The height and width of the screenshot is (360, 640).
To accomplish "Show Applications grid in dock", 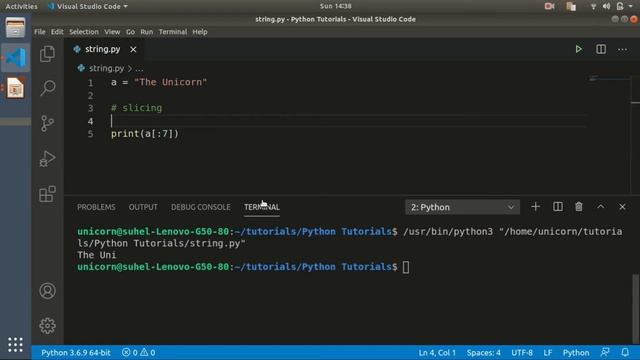I will (15, 344).
